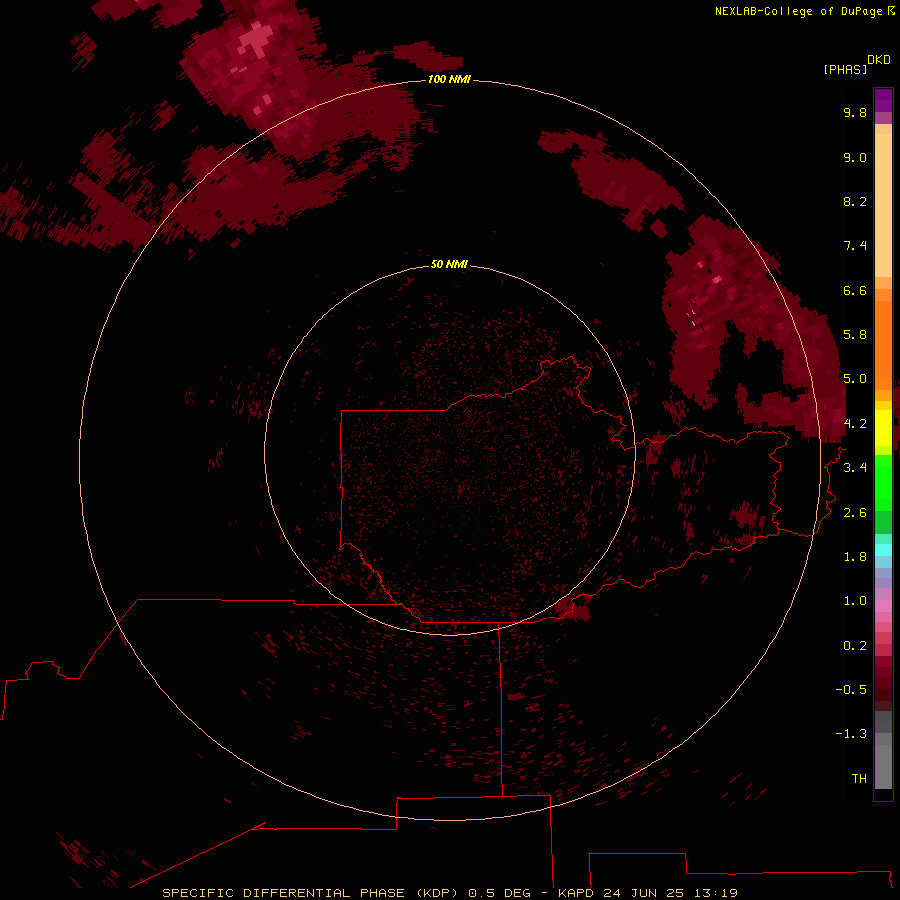Viewport: 900px width, 900px height.
Task: Click the purple swatch atop the color bar
Action: pyautogui.click(x=883, y=100)
